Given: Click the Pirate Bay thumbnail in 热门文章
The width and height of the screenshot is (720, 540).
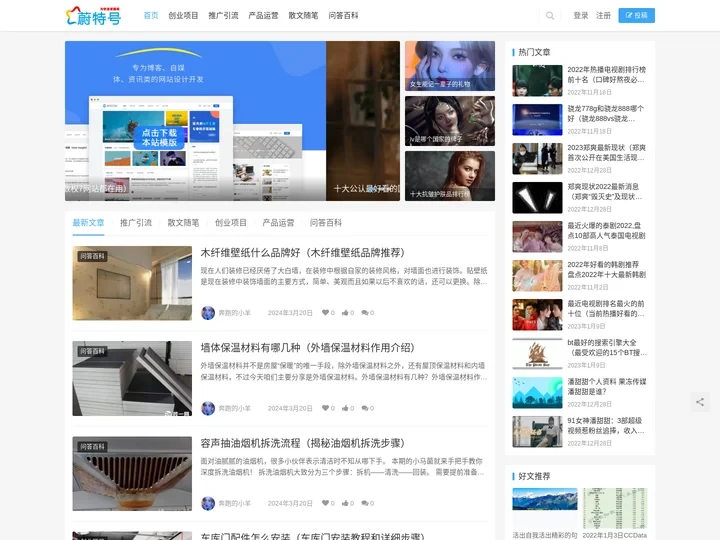Looking at the screenshot, I should [537, 354].
